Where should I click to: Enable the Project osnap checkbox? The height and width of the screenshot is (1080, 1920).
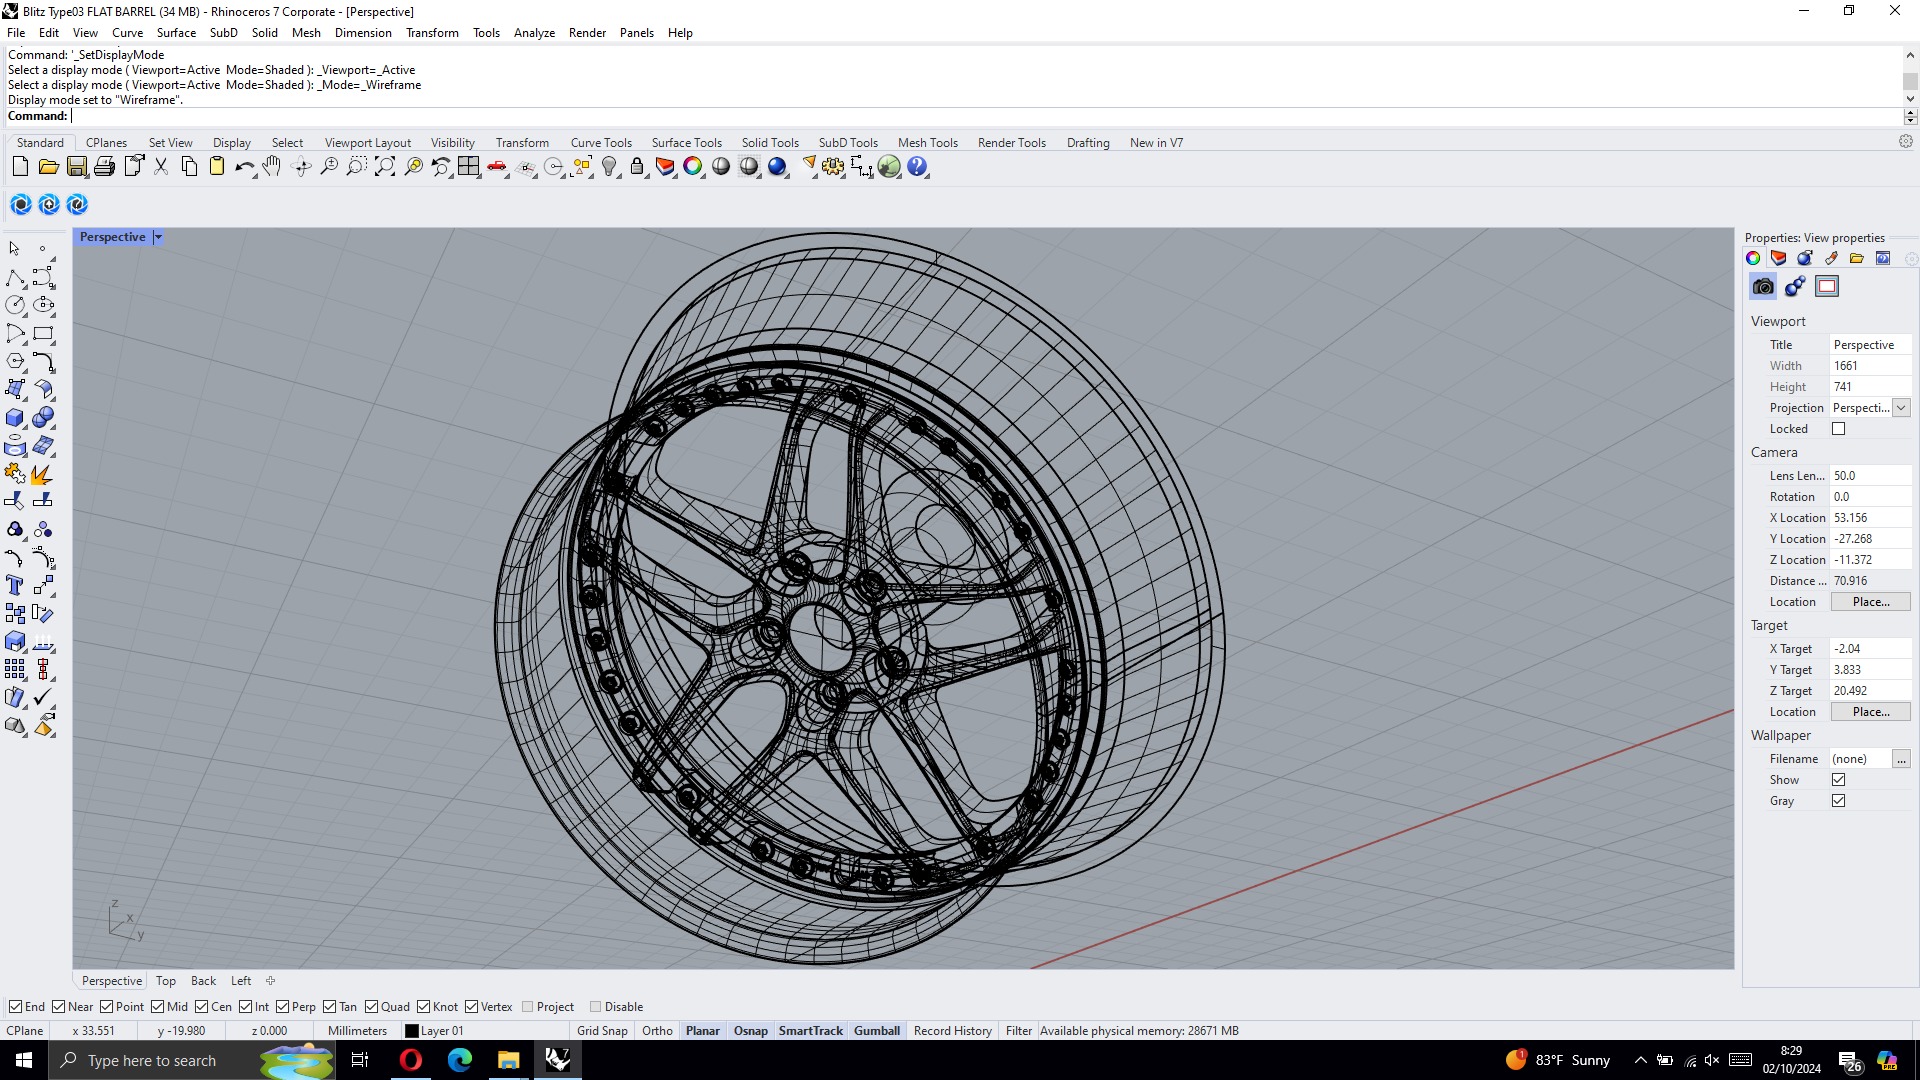point(528,1007)
